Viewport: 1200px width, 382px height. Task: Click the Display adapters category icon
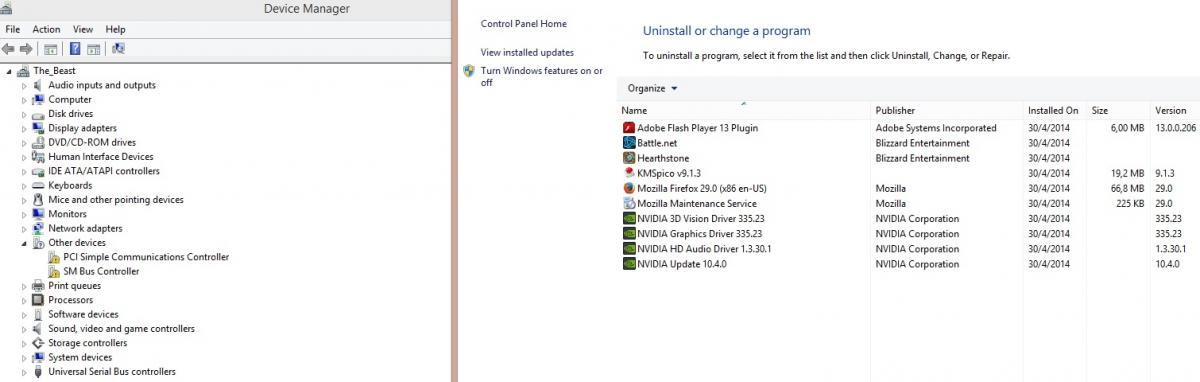39,128
